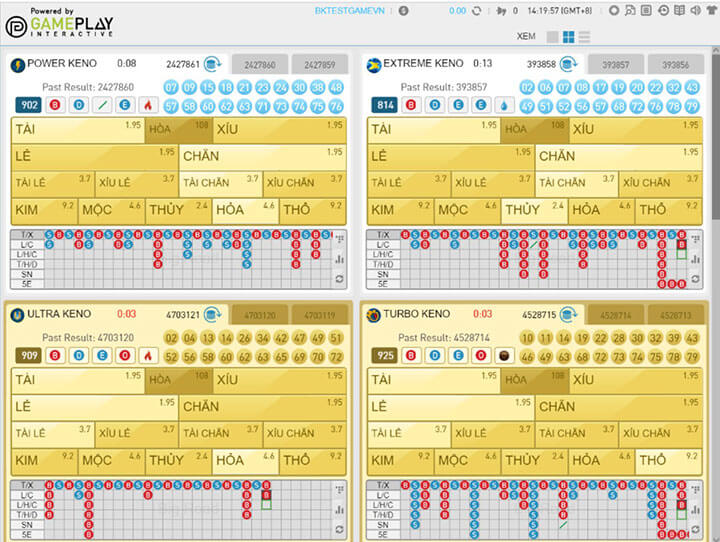Viewport: 720px width, 542px height.
Task: Bet on HỎA element in Ultra Keno
Action: click(x=245, y=462)
